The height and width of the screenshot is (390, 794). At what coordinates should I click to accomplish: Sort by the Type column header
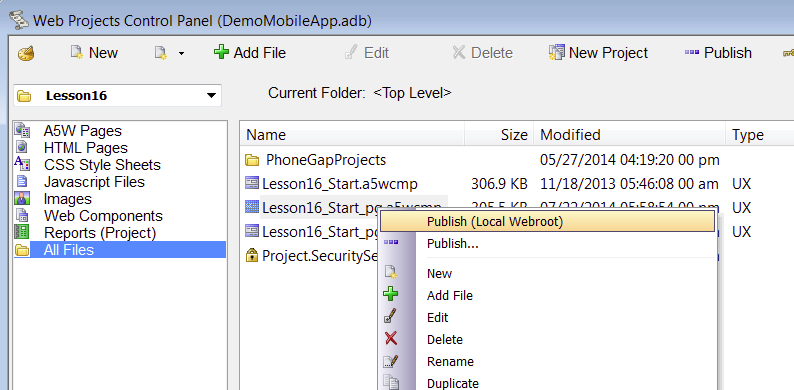(x=760, y=135)
